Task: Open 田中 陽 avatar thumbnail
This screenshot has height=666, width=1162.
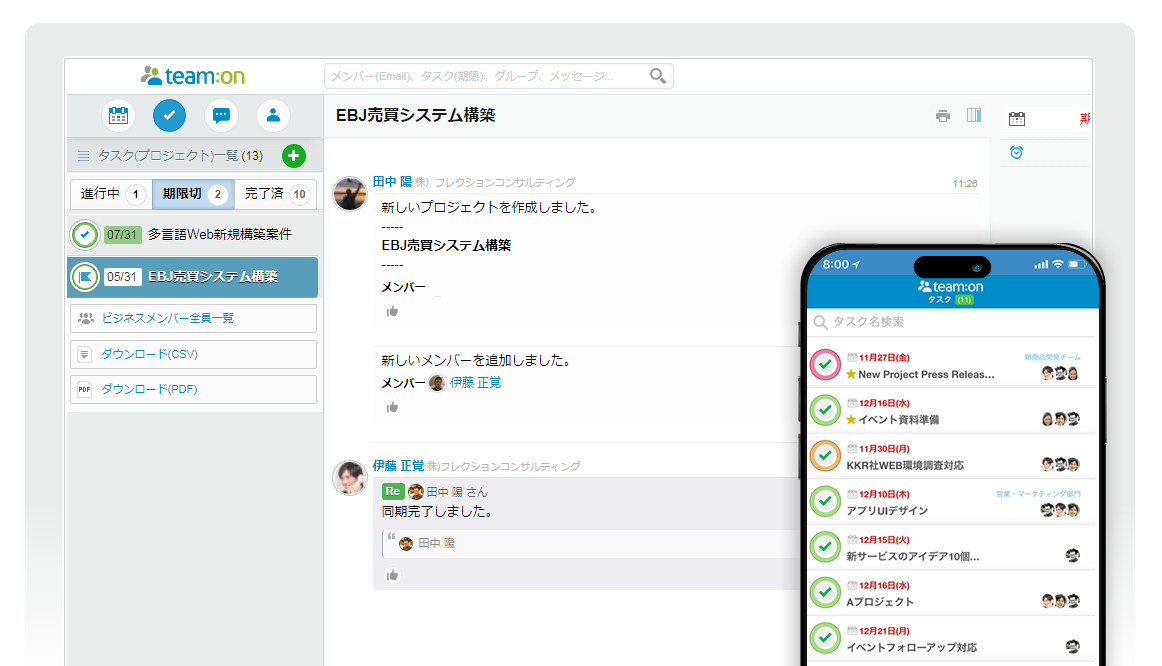Action: tap(350, 194)
